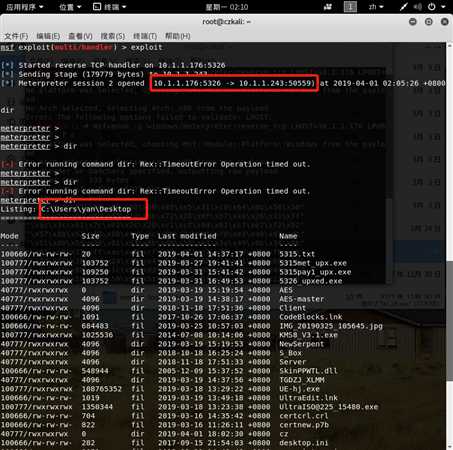Open the 帮助(H) menu

tap(178, 36)
